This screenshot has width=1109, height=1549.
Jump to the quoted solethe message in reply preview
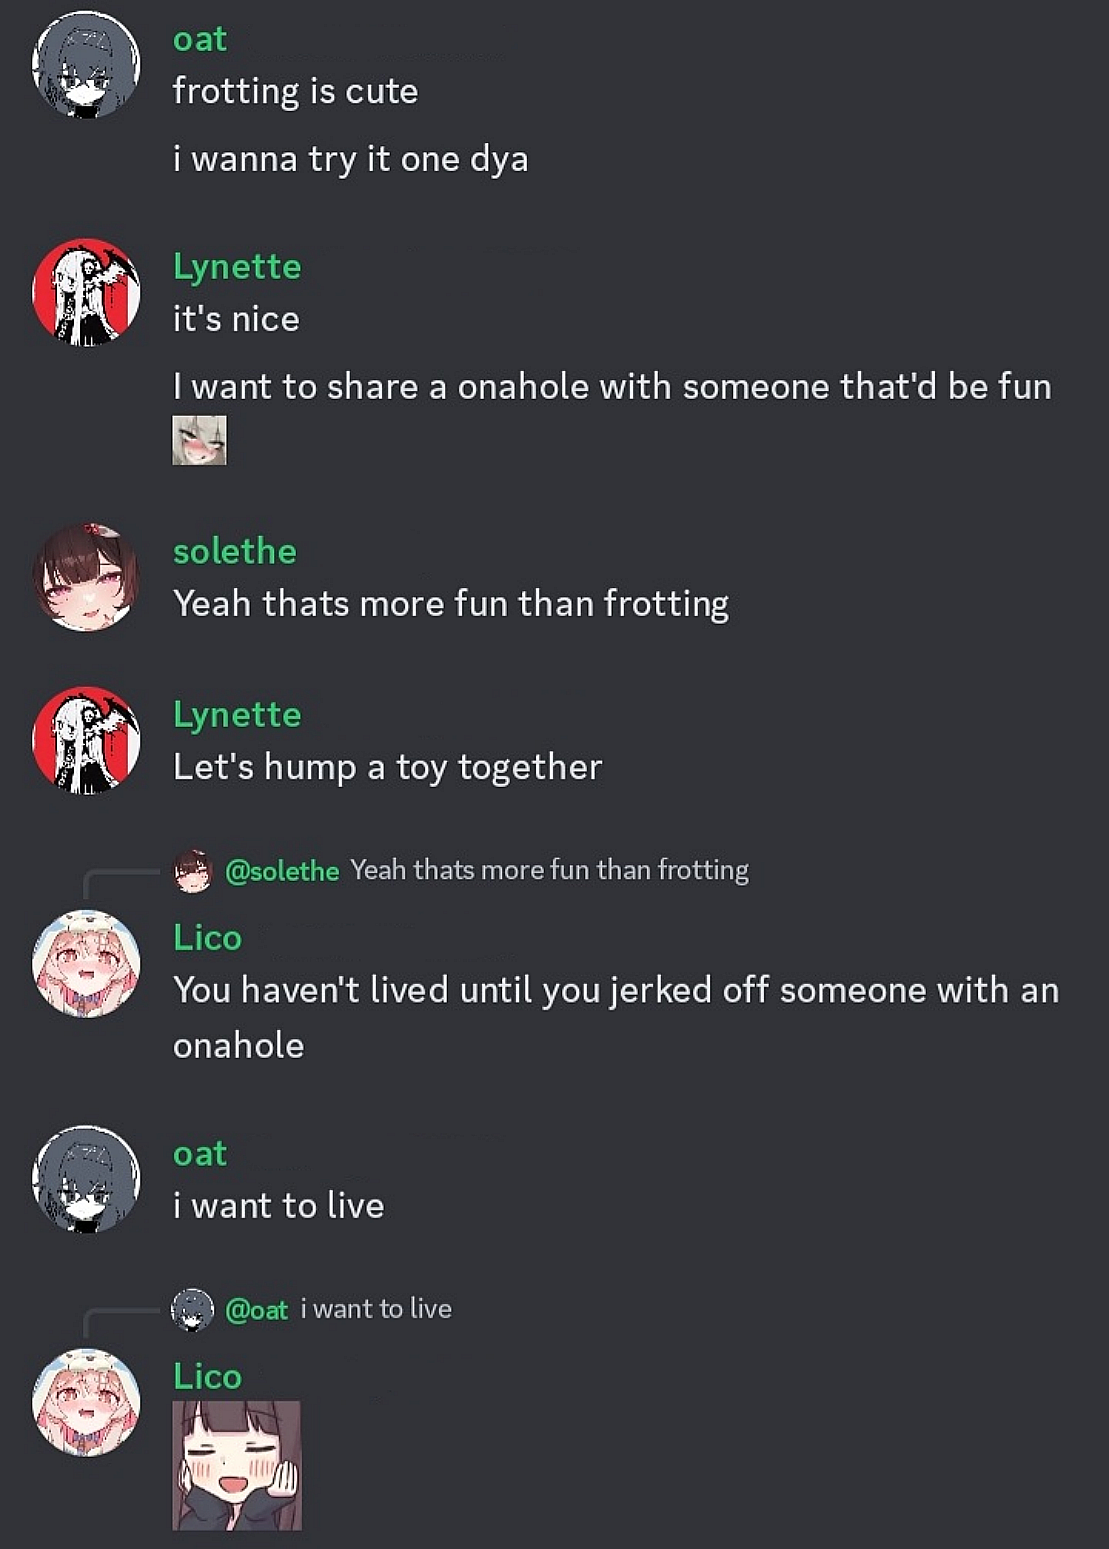549,870
